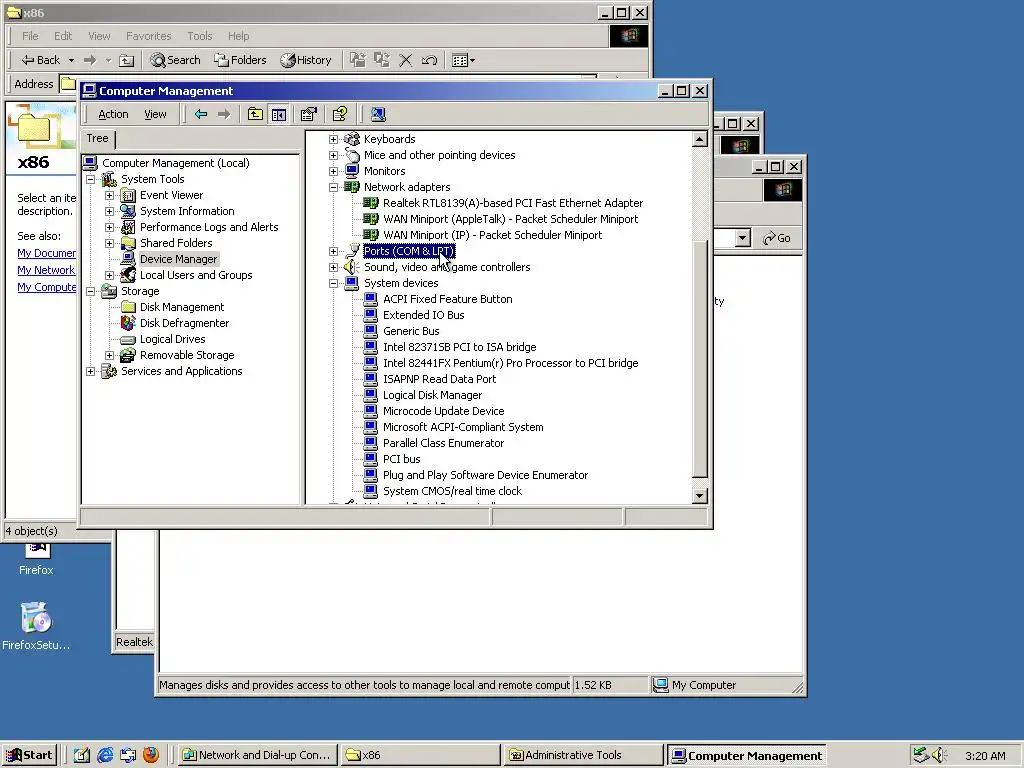Click Folders button in x86 window toolbar
This screenshot has width=1024, height=768.
pos(240,60)
